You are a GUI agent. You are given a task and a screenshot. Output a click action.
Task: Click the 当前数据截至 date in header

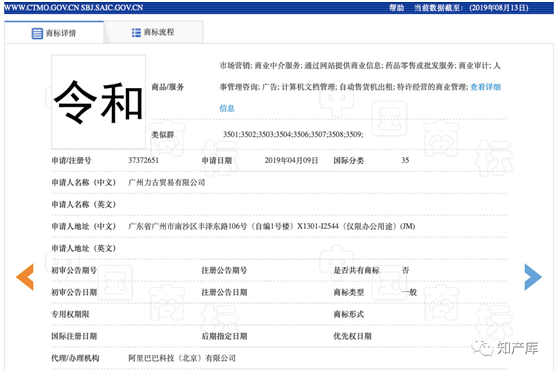coord(471,7)
